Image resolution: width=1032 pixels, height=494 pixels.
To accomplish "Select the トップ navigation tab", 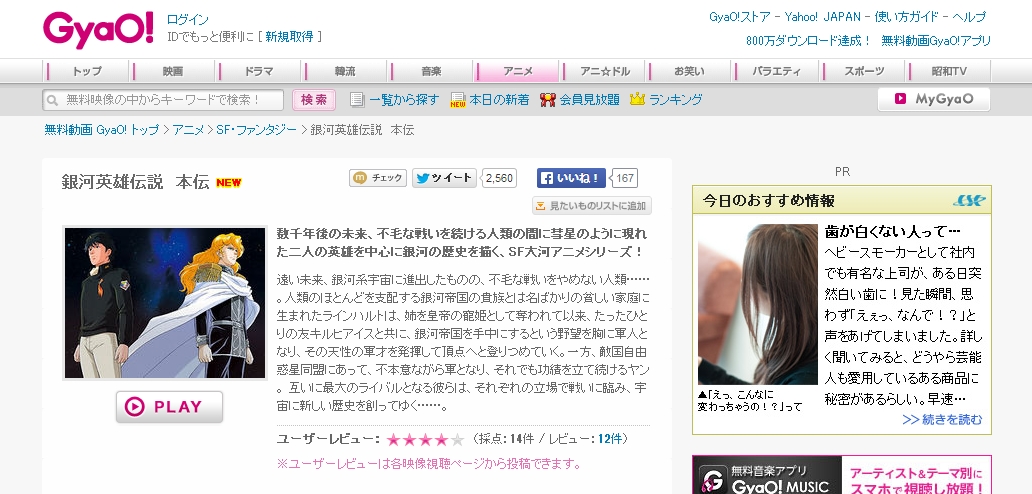I will [88, 71].
